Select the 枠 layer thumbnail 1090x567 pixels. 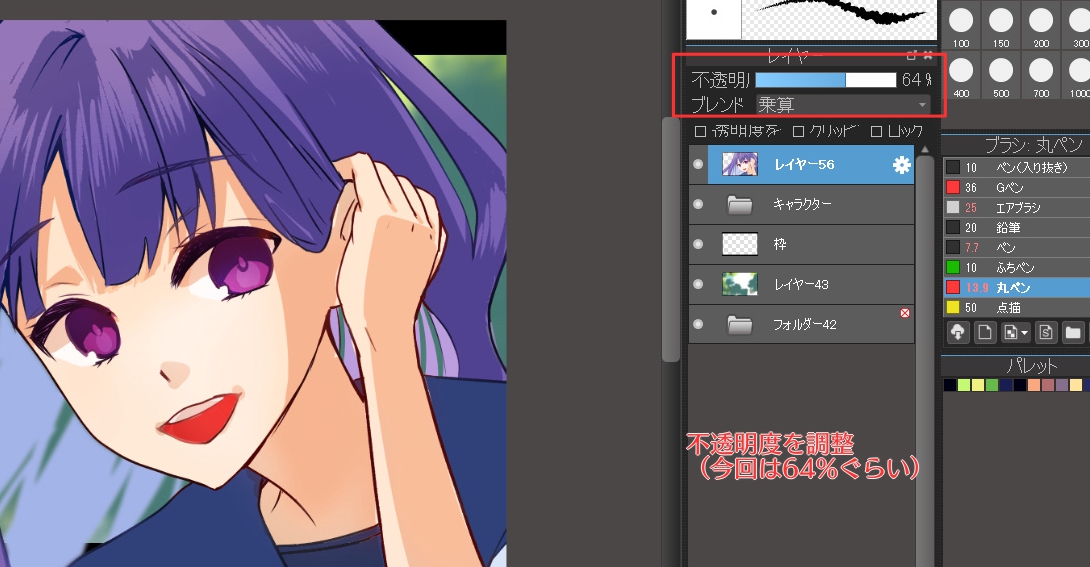point(740,245)
